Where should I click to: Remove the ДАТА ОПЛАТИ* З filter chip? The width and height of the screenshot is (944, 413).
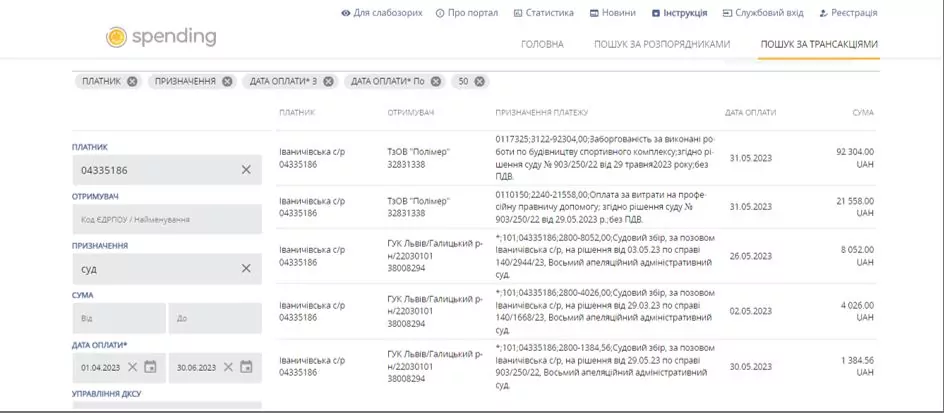point(328,81)
